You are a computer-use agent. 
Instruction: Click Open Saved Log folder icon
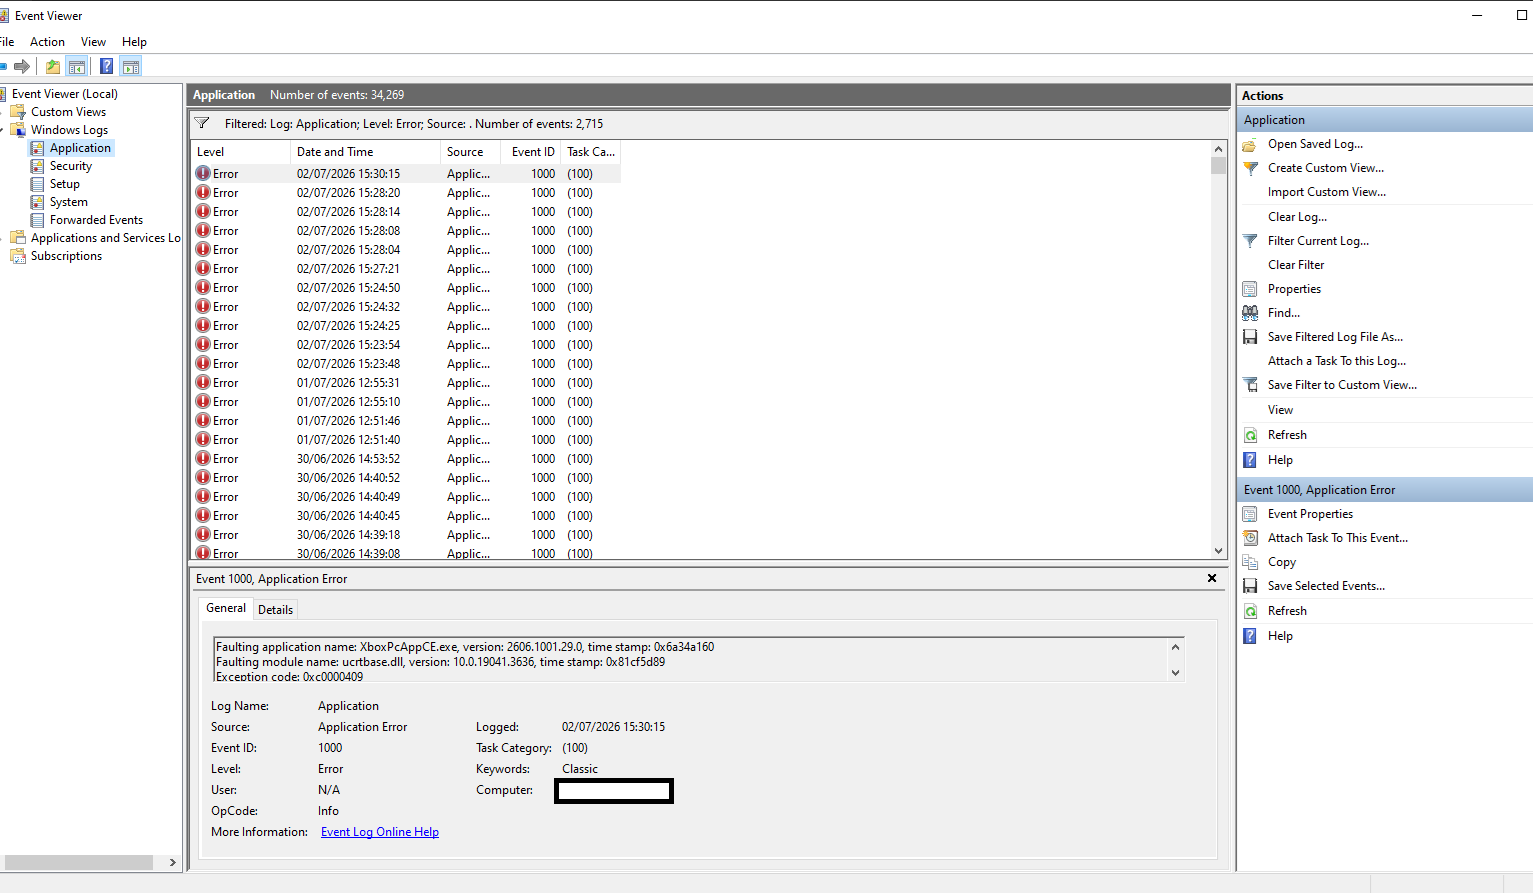pos(1250,144)
